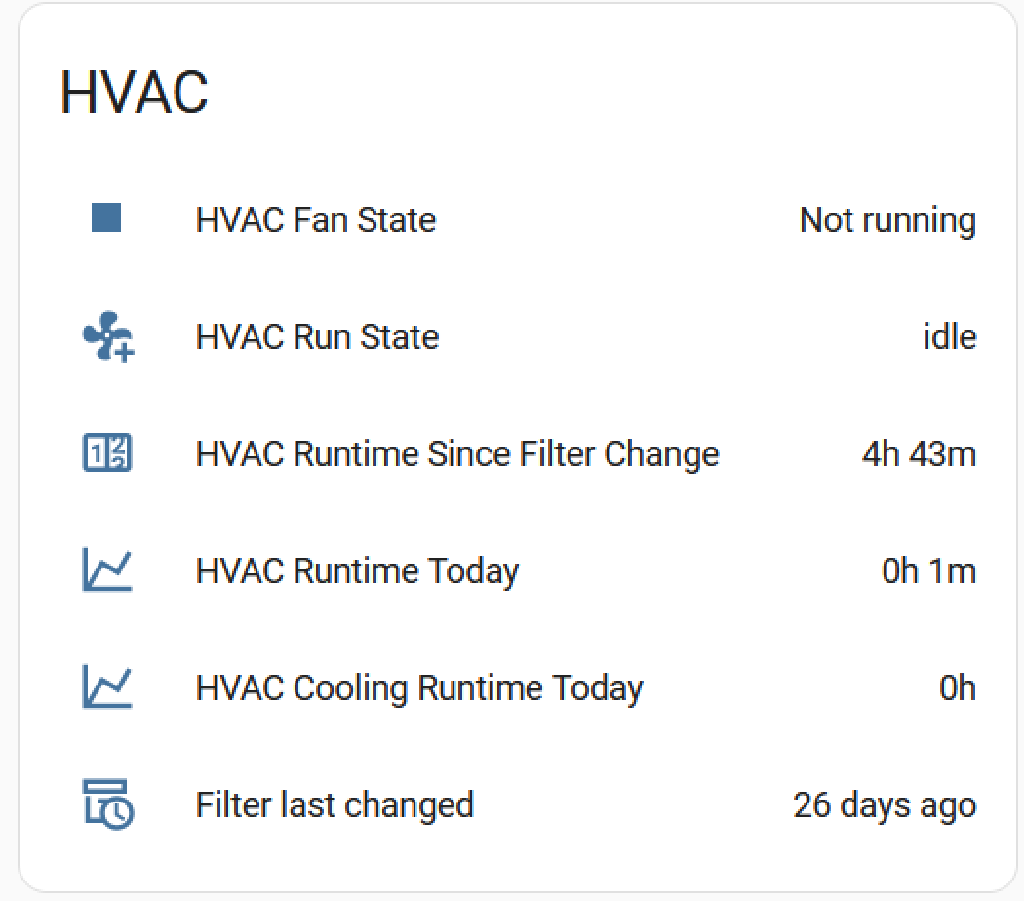Click the counter icon beside Runtime Since Filter Change
The image size is (1024, 901).
[x=107, y=453]
